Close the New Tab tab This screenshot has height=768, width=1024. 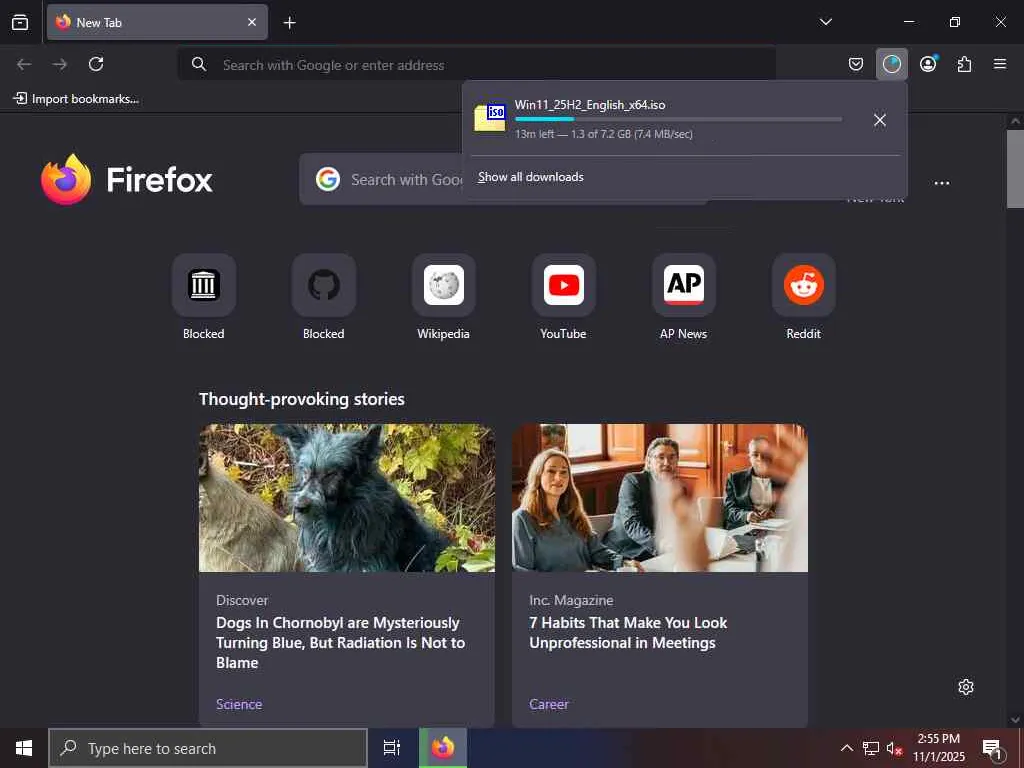tap(252, 22)
